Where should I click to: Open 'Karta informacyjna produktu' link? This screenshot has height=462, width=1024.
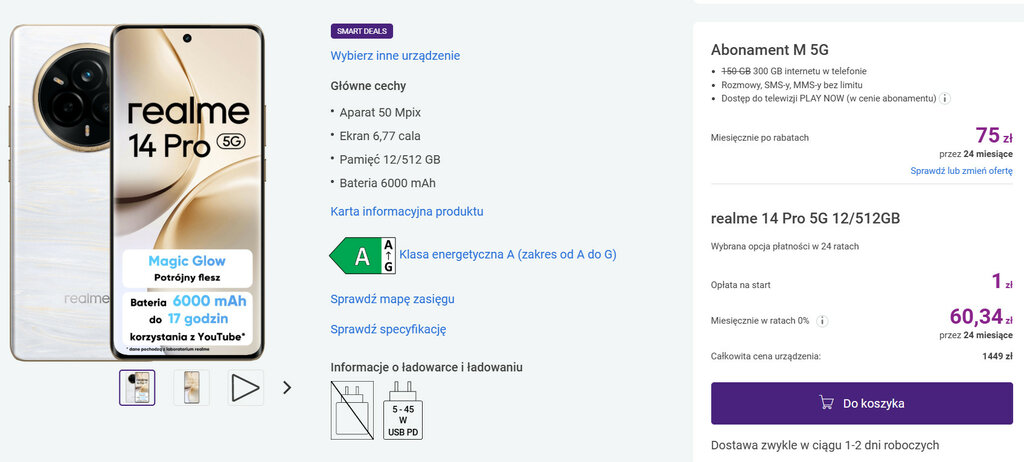[x=406, y=212]
